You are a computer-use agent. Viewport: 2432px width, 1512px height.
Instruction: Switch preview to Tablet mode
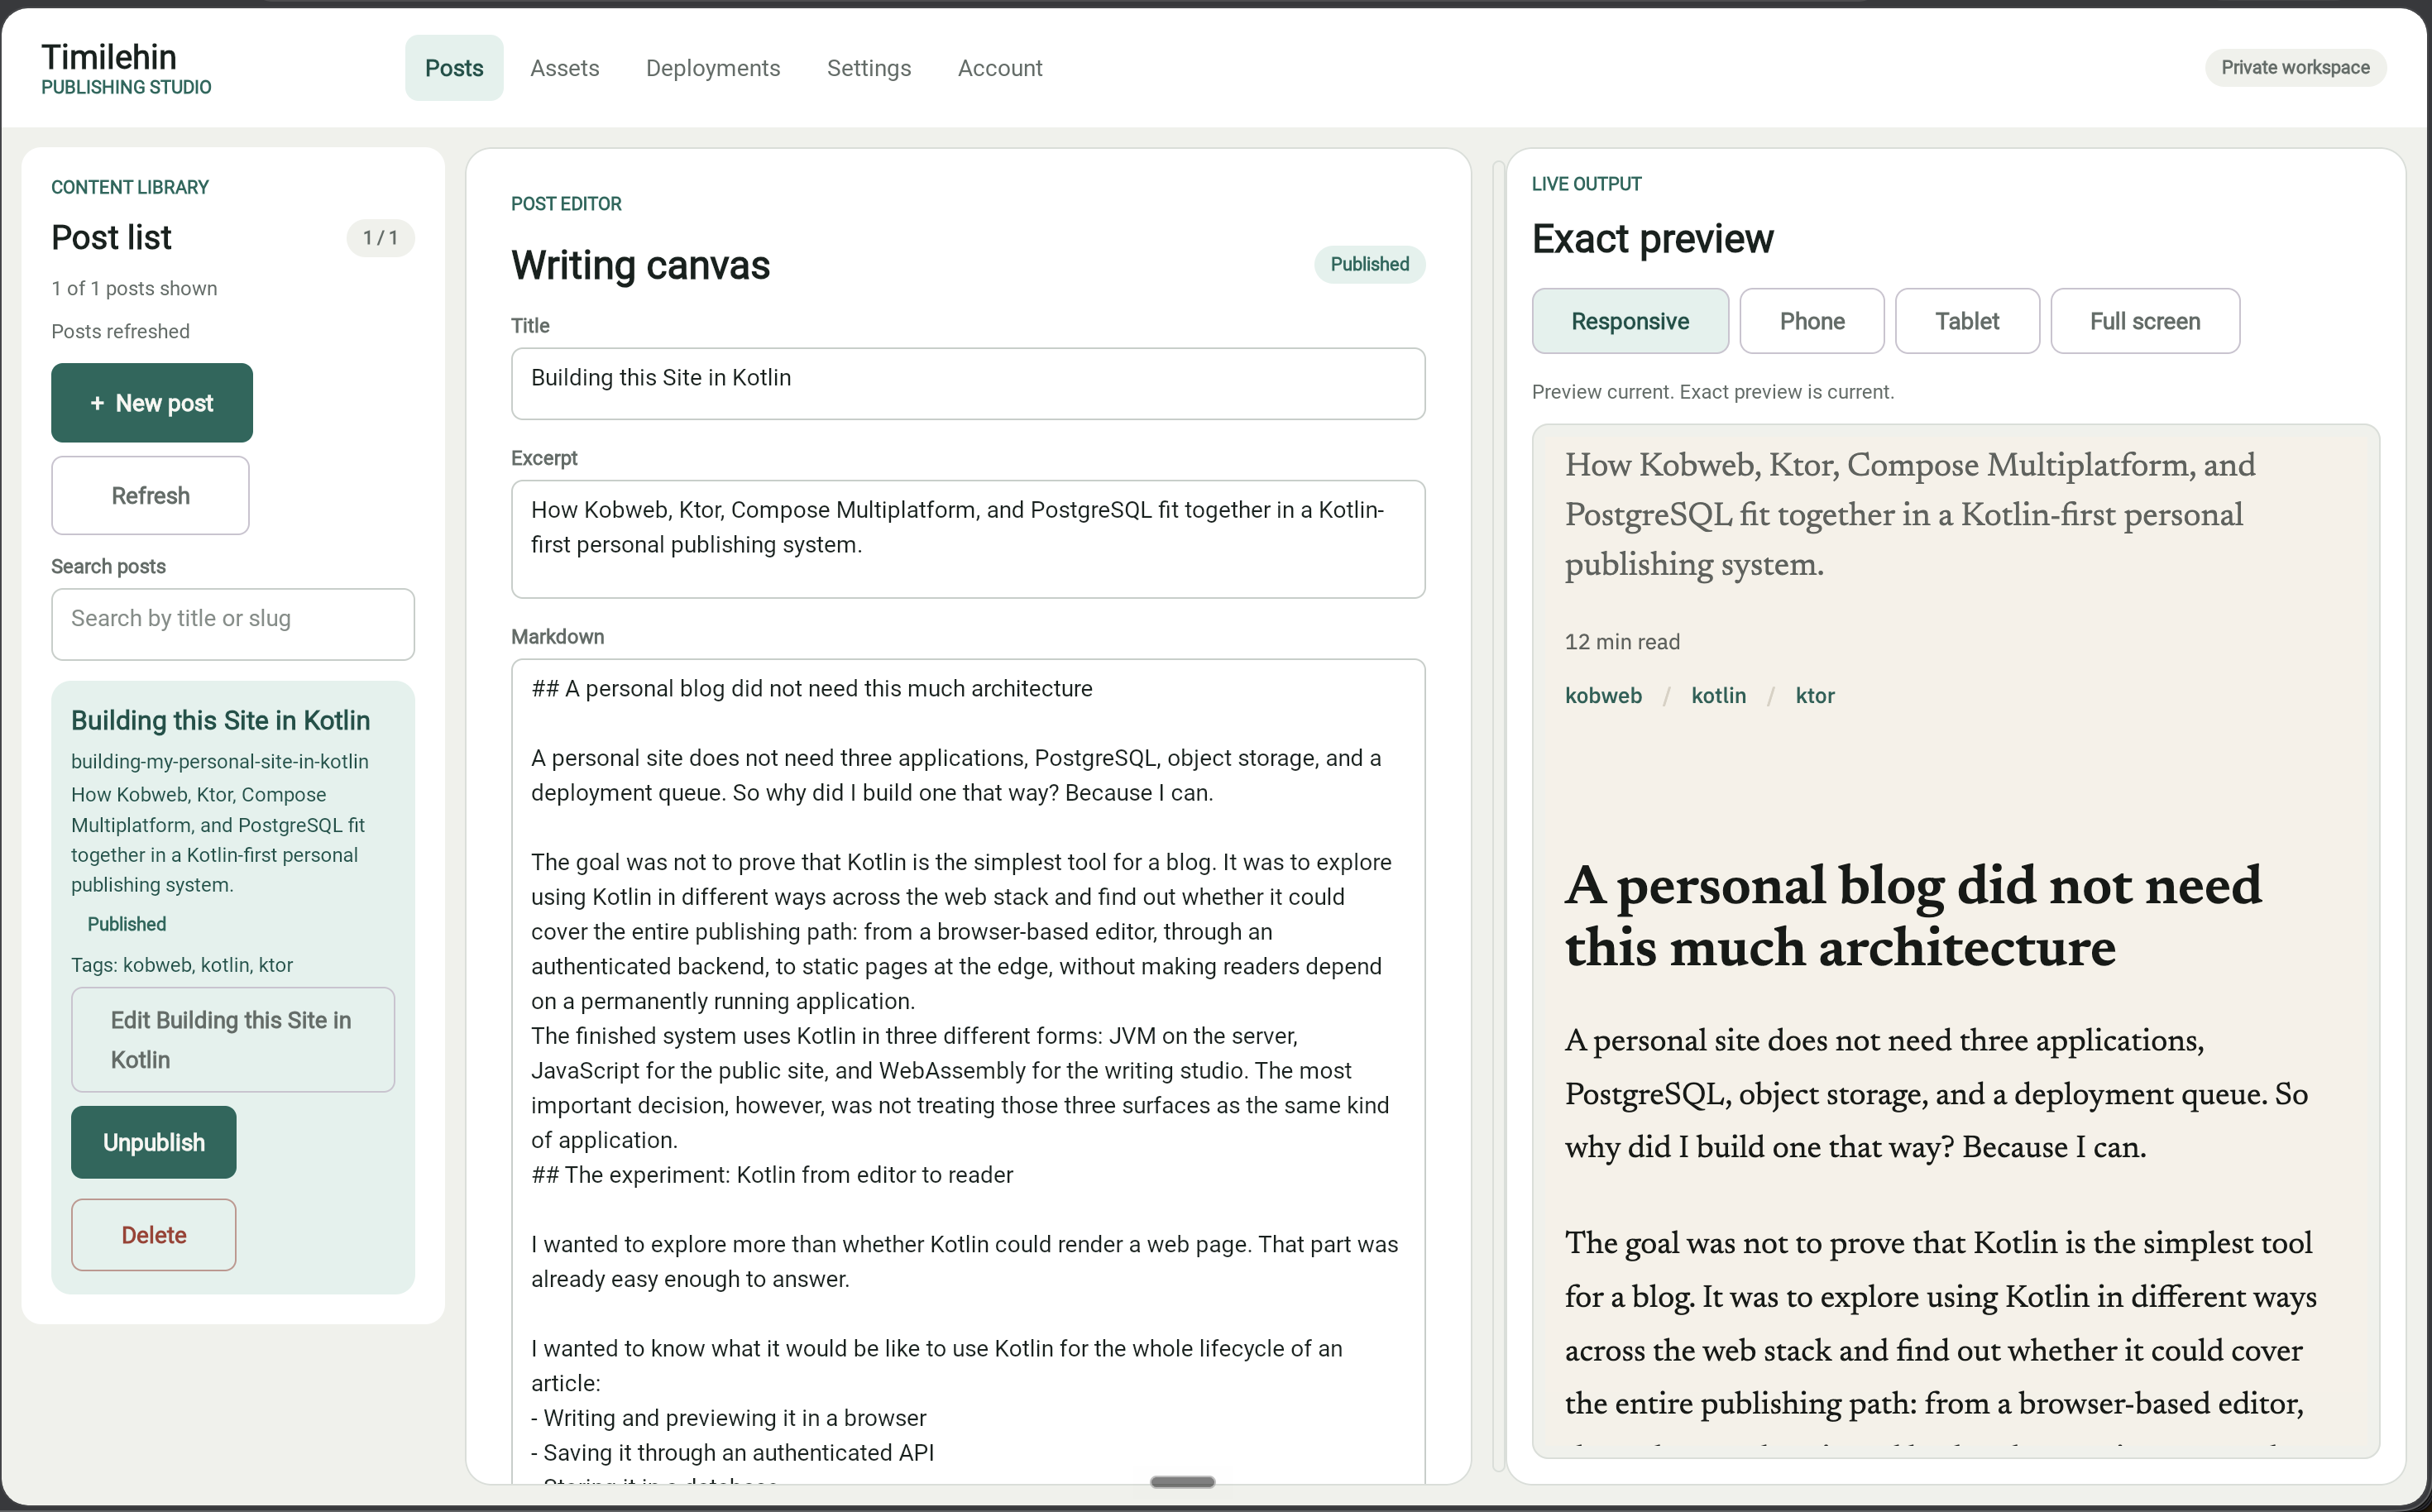tap(1967, 321)
